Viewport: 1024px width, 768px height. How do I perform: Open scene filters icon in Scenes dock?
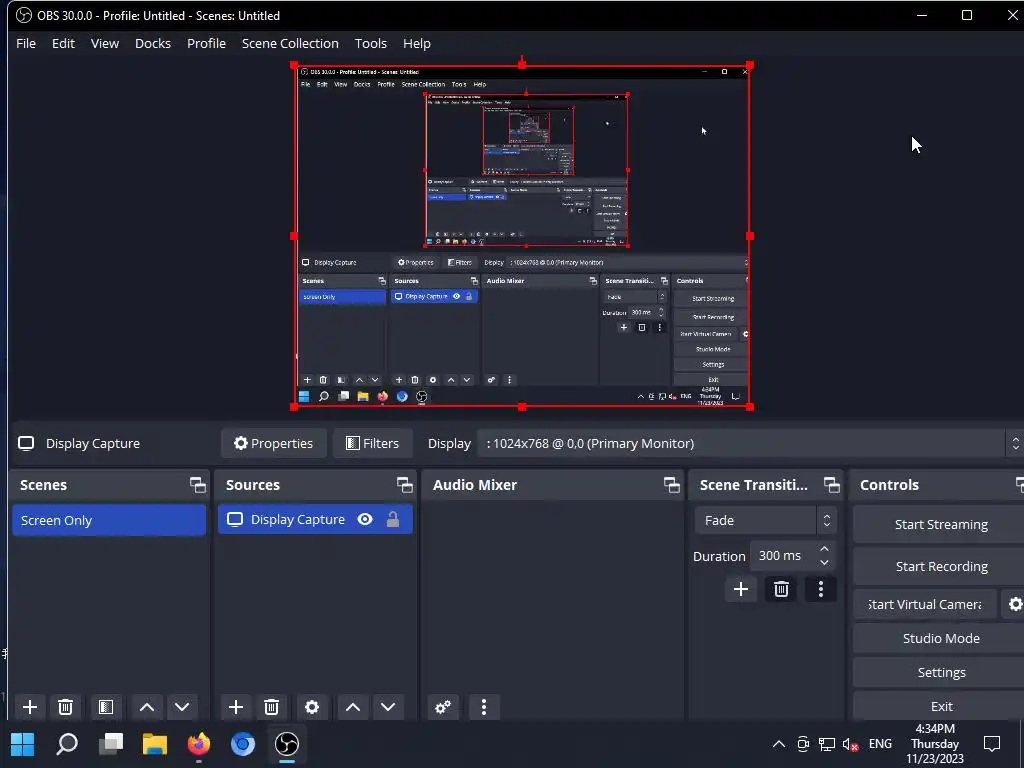106,707
